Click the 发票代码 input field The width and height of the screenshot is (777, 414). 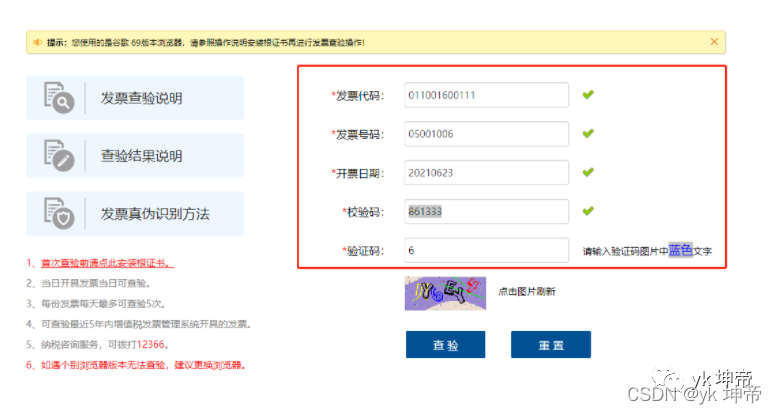[486, 95]
